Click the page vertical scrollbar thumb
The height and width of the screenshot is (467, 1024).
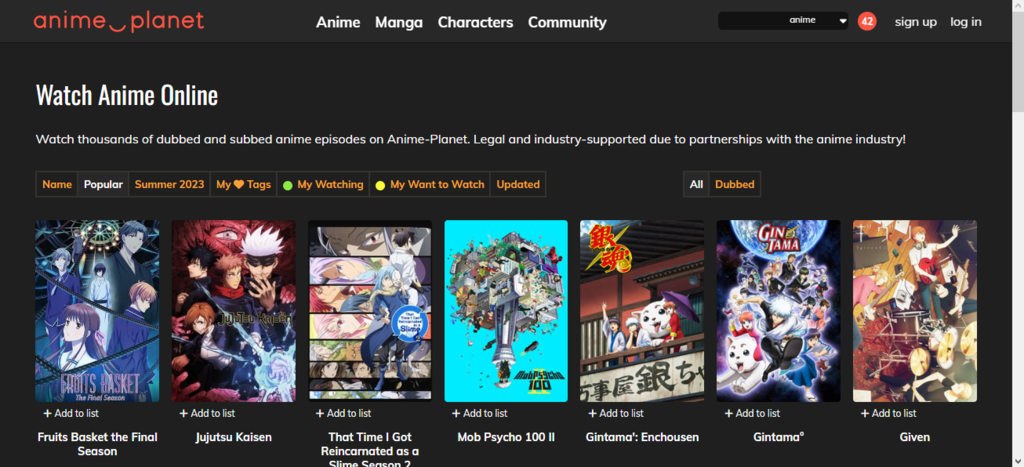point(1017,62)
